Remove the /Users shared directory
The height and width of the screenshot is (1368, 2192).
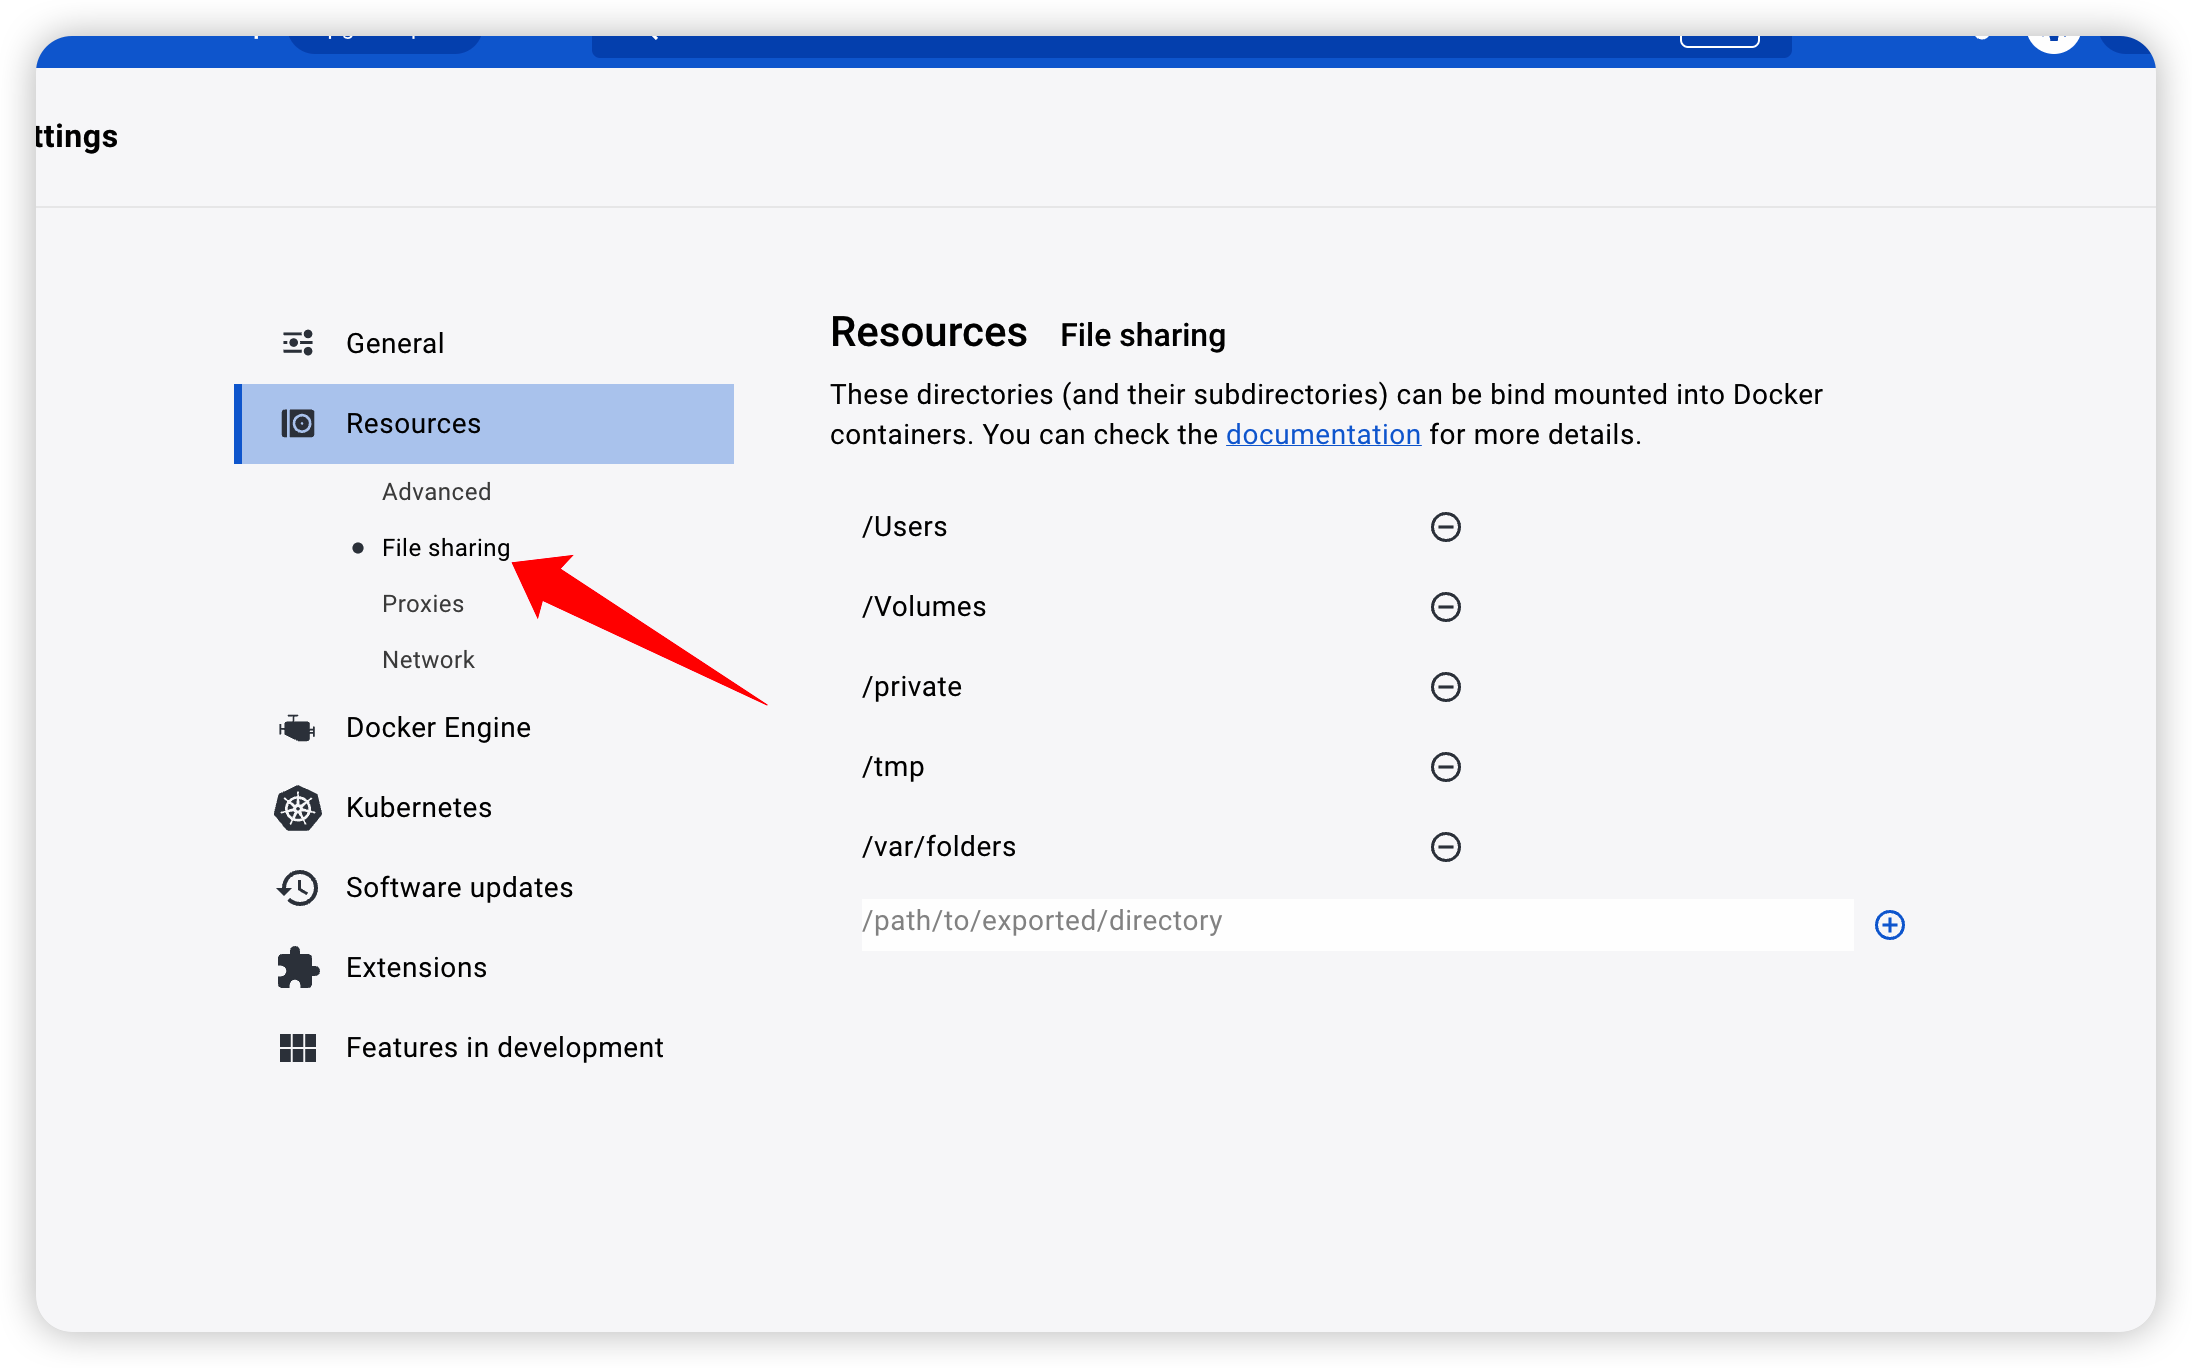1445,527
